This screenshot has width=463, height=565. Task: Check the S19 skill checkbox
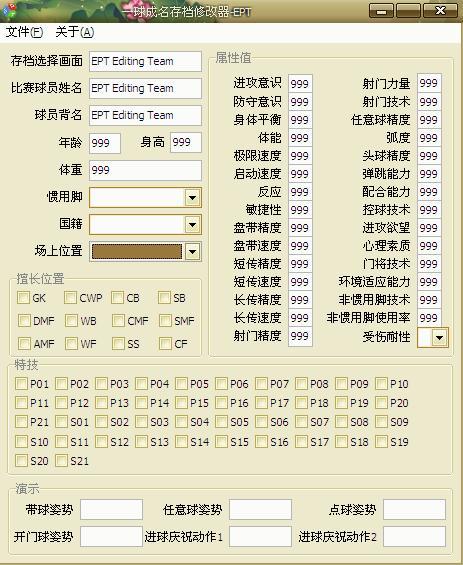point(382,441)
